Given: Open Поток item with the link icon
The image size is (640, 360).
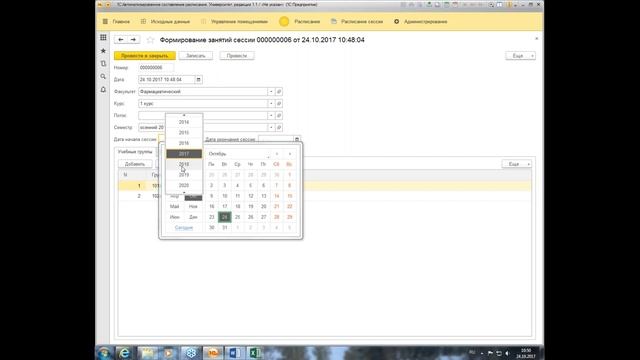Looking at the screenshot, I should 279,116.
